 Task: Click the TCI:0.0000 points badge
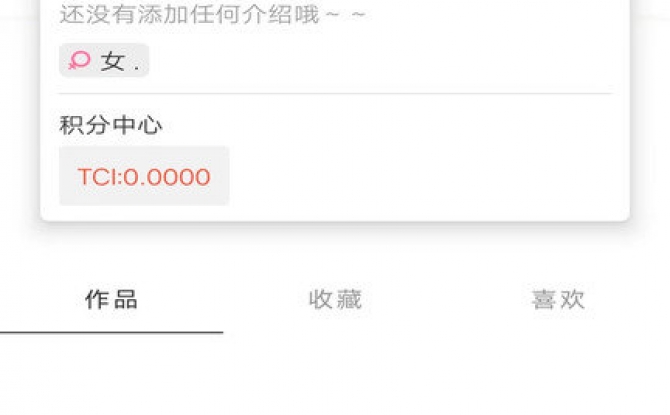(144, 176)
